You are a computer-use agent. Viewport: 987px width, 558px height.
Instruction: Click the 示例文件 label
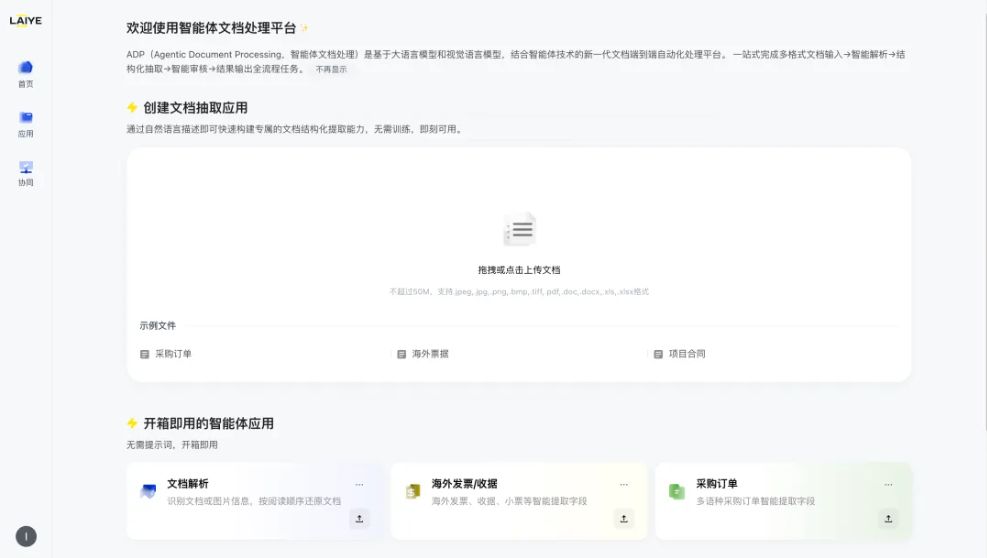point(157,326)
